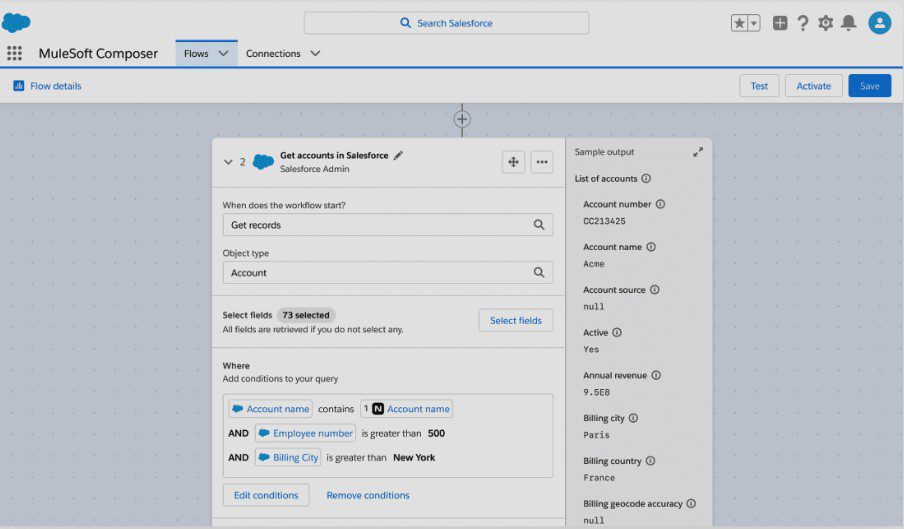Click the move step arrows icon
The image size is (904, 529).
coord(513,162)
